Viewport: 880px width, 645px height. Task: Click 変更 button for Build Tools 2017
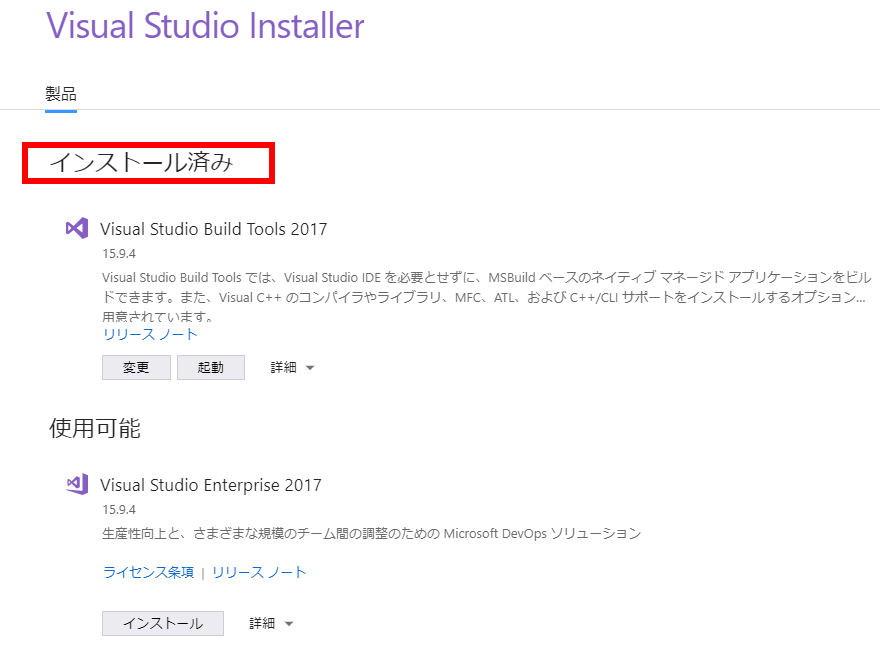coord(136,367)
